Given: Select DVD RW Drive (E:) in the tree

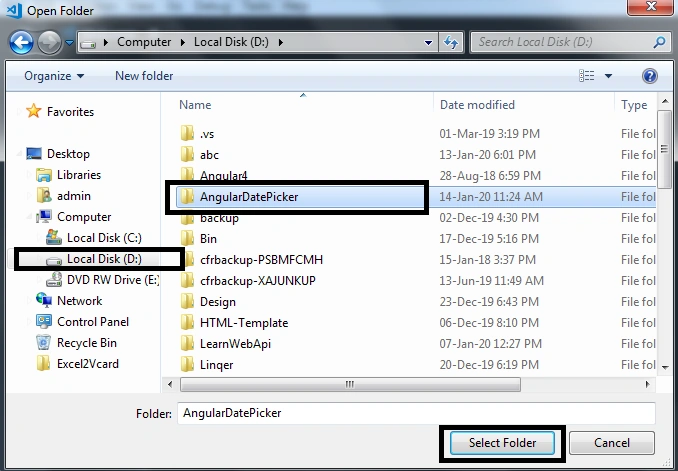Looking at the screenshot, I should [x=113, y=280].
